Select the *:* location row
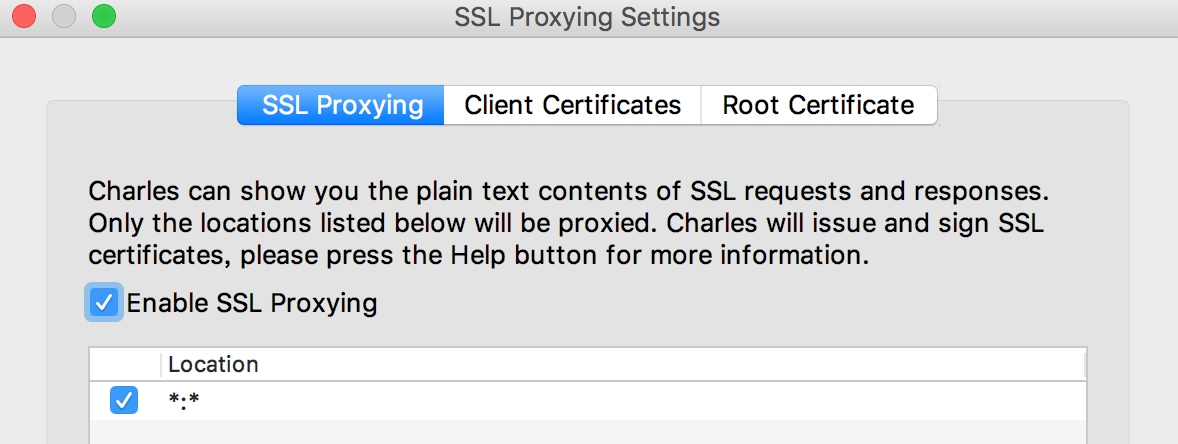This screenshot has height=444, width=1178. click(x=587, y=400)
